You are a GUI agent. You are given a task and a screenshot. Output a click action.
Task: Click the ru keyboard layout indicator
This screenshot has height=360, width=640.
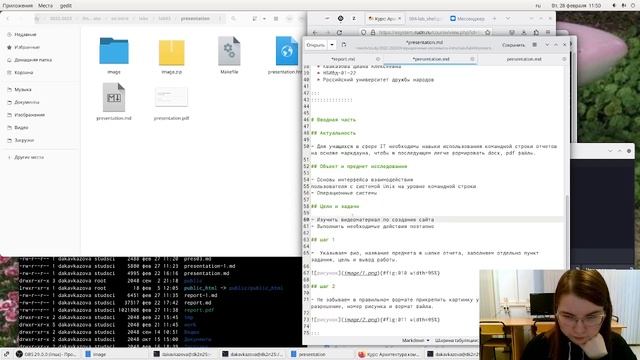coord(538,6)
